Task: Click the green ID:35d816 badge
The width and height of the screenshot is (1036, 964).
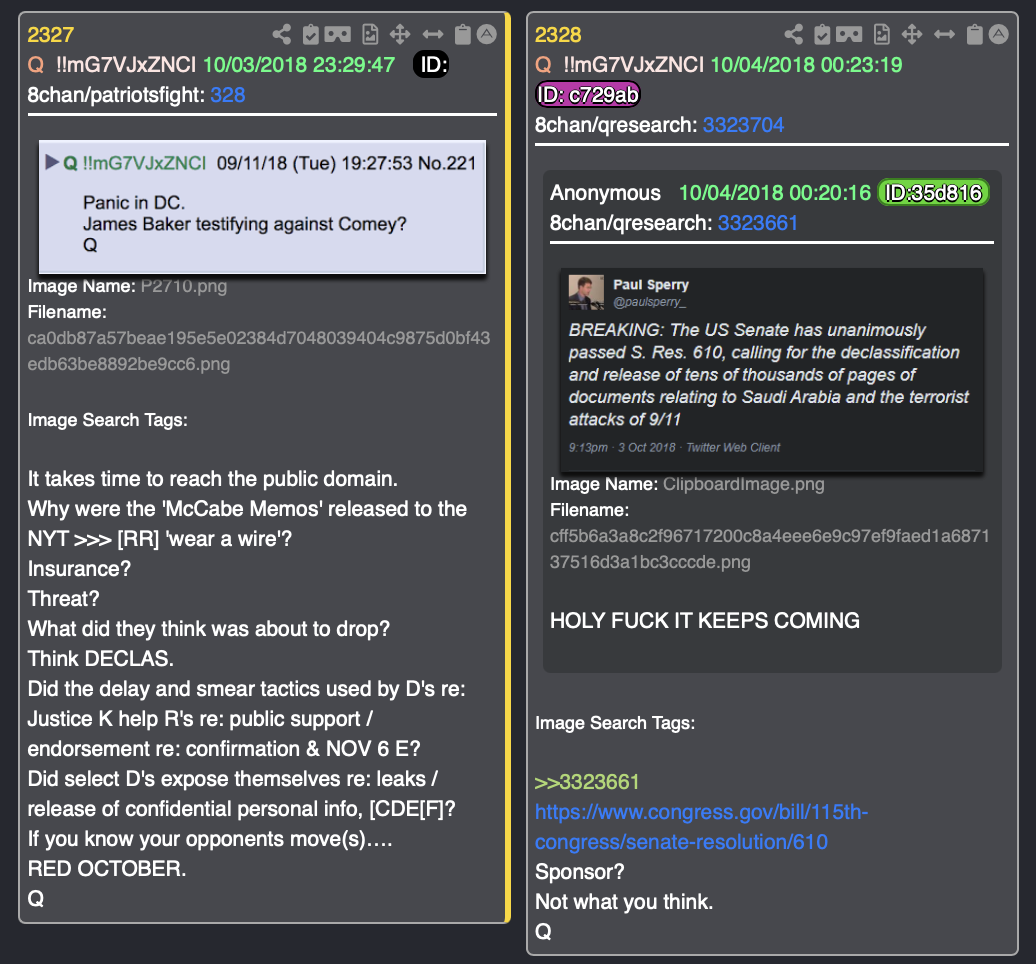Action: coord(933,192)
